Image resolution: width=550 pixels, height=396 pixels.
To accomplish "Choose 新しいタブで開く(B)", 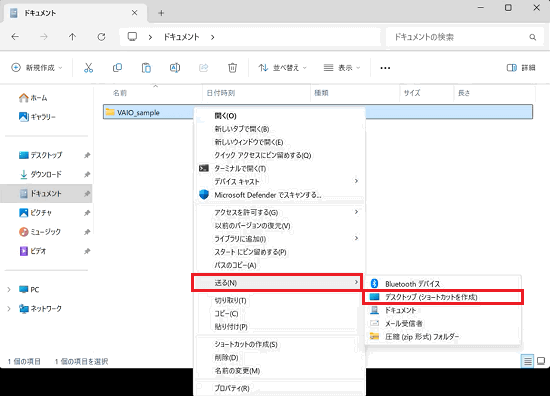I will (x=279, y=129).
